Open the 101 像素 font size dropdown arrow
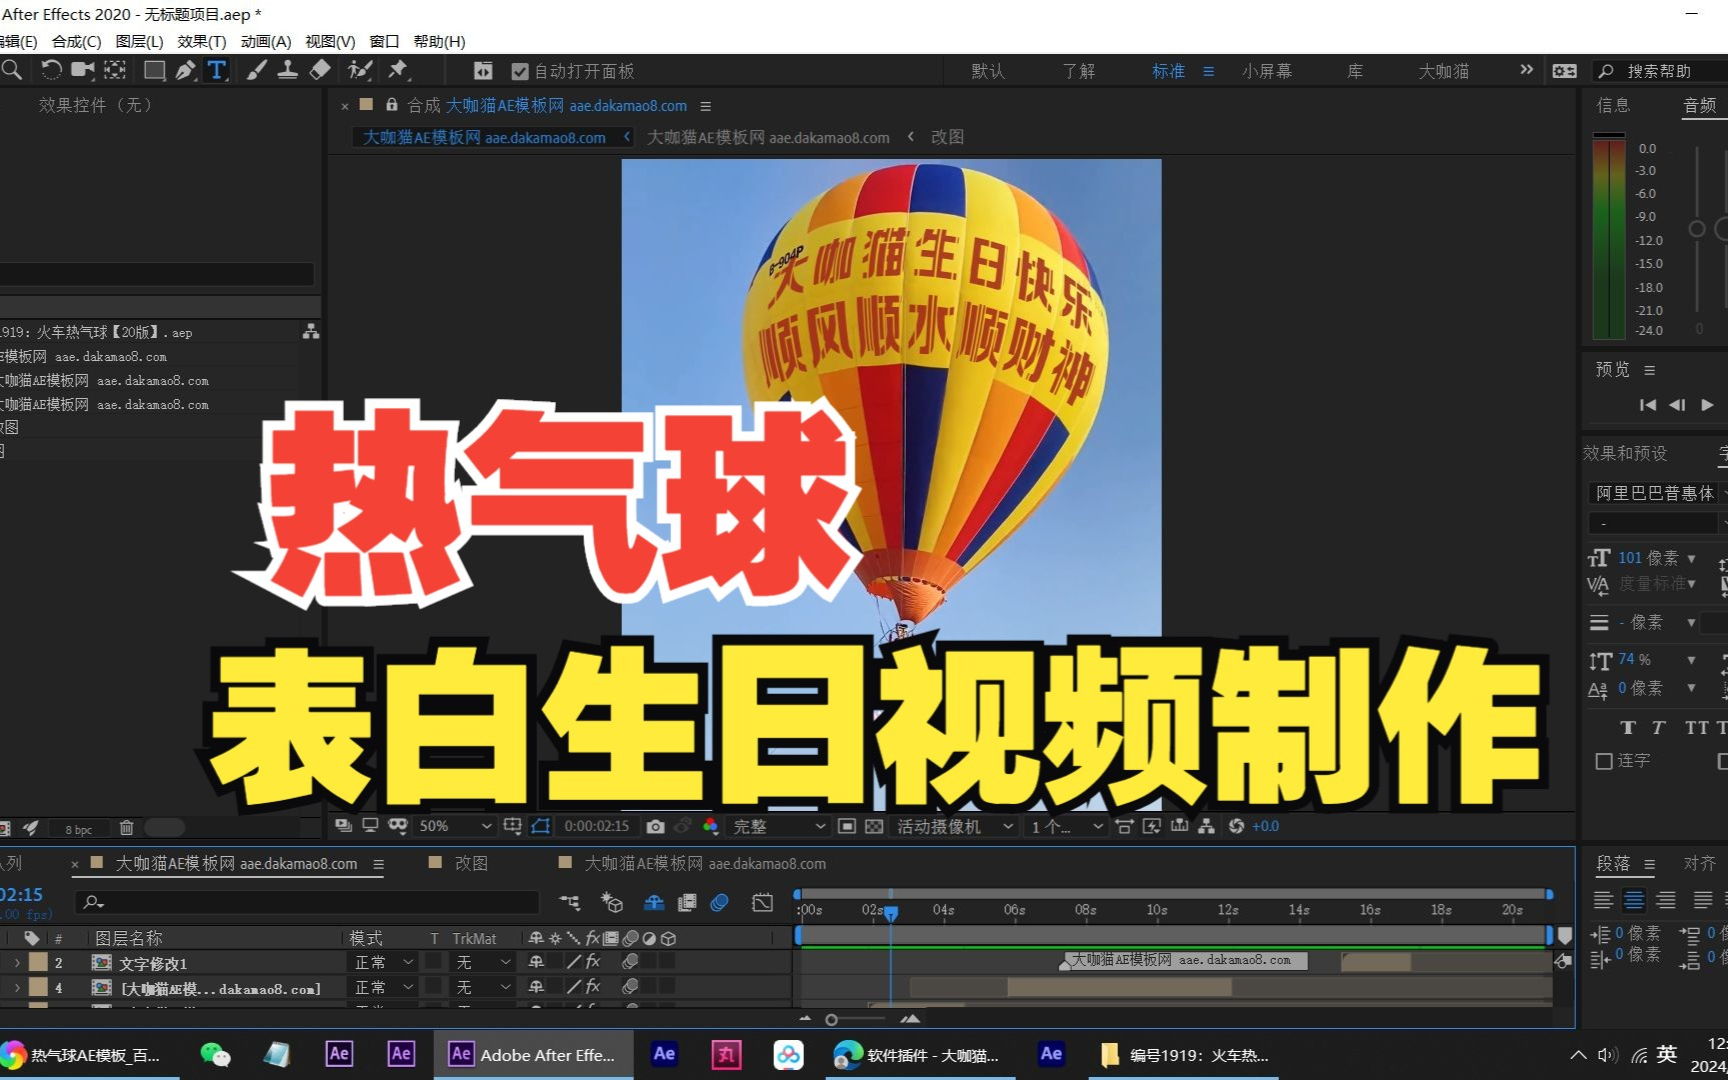 pyautogui.click(x=1691, y=558)
